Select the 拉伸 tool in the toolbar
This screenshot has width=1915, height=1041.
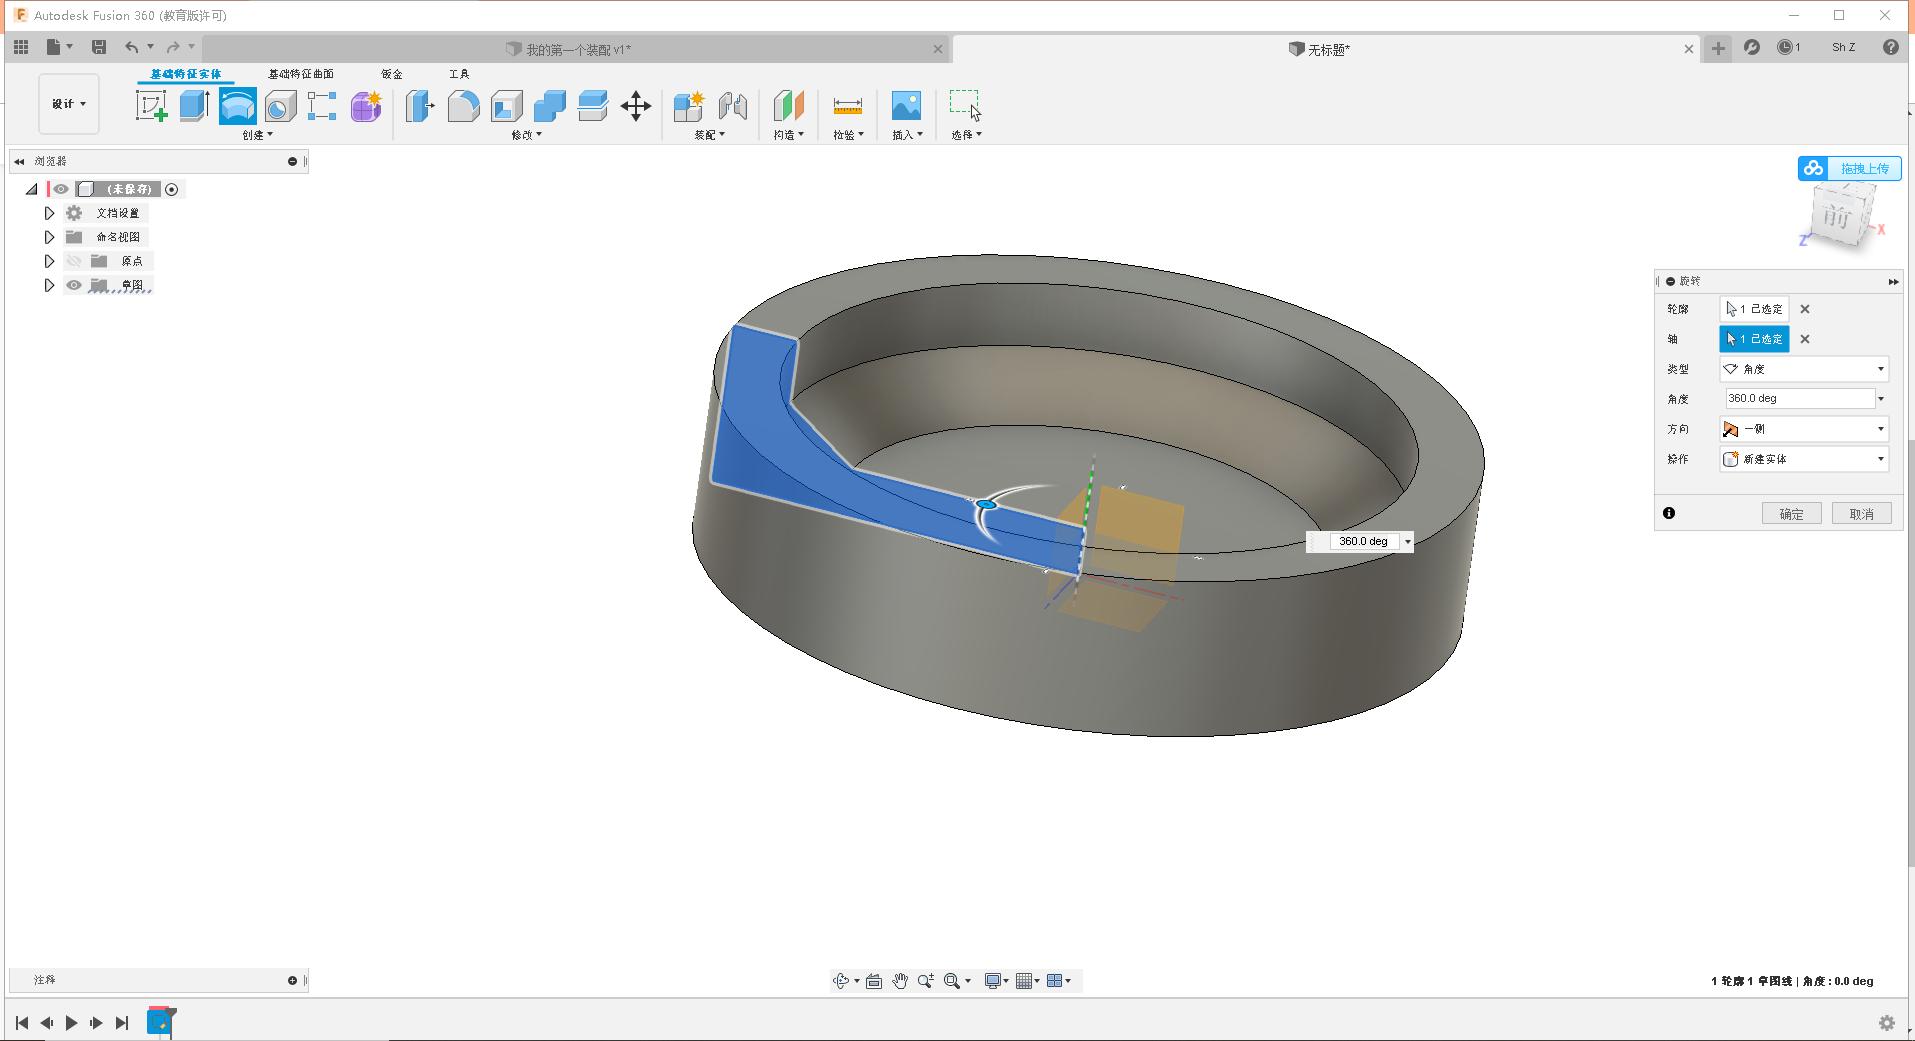(193, 106)
